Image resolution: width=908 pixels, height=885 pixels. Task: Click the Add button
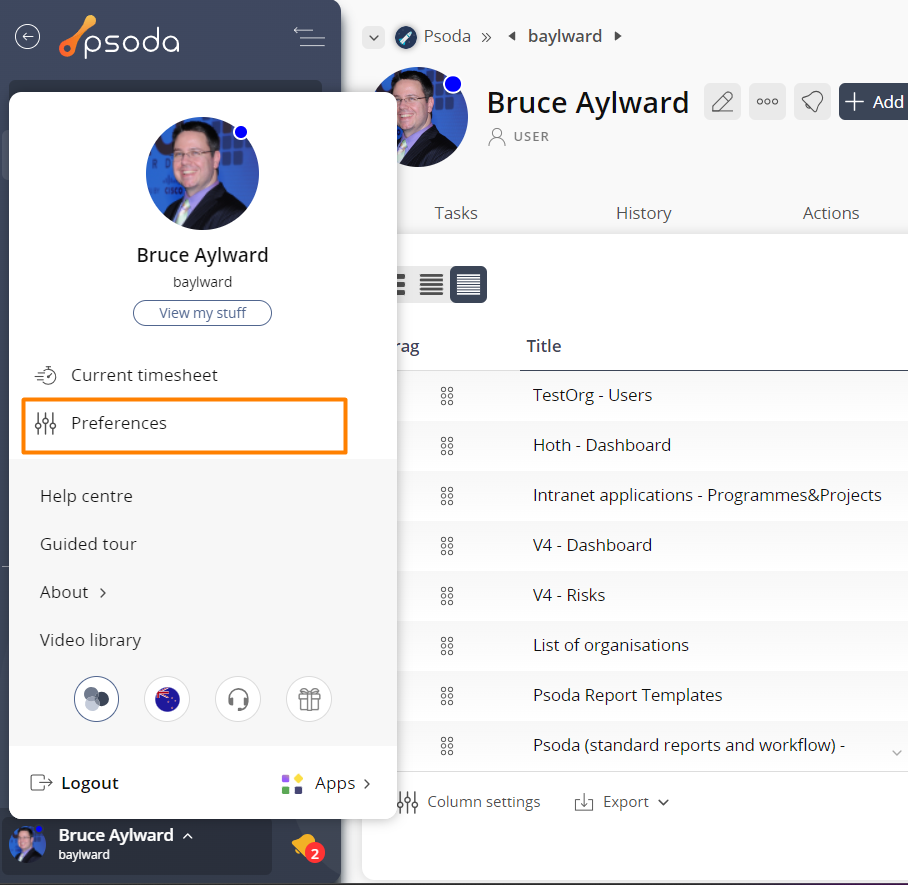tap(873, 102)
